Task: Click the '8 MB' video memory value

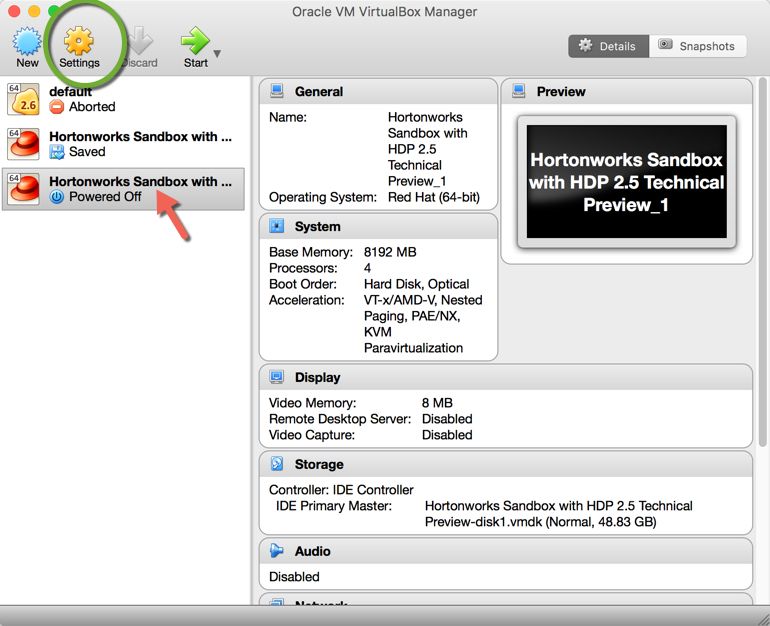Action: (x=437, y=403)
